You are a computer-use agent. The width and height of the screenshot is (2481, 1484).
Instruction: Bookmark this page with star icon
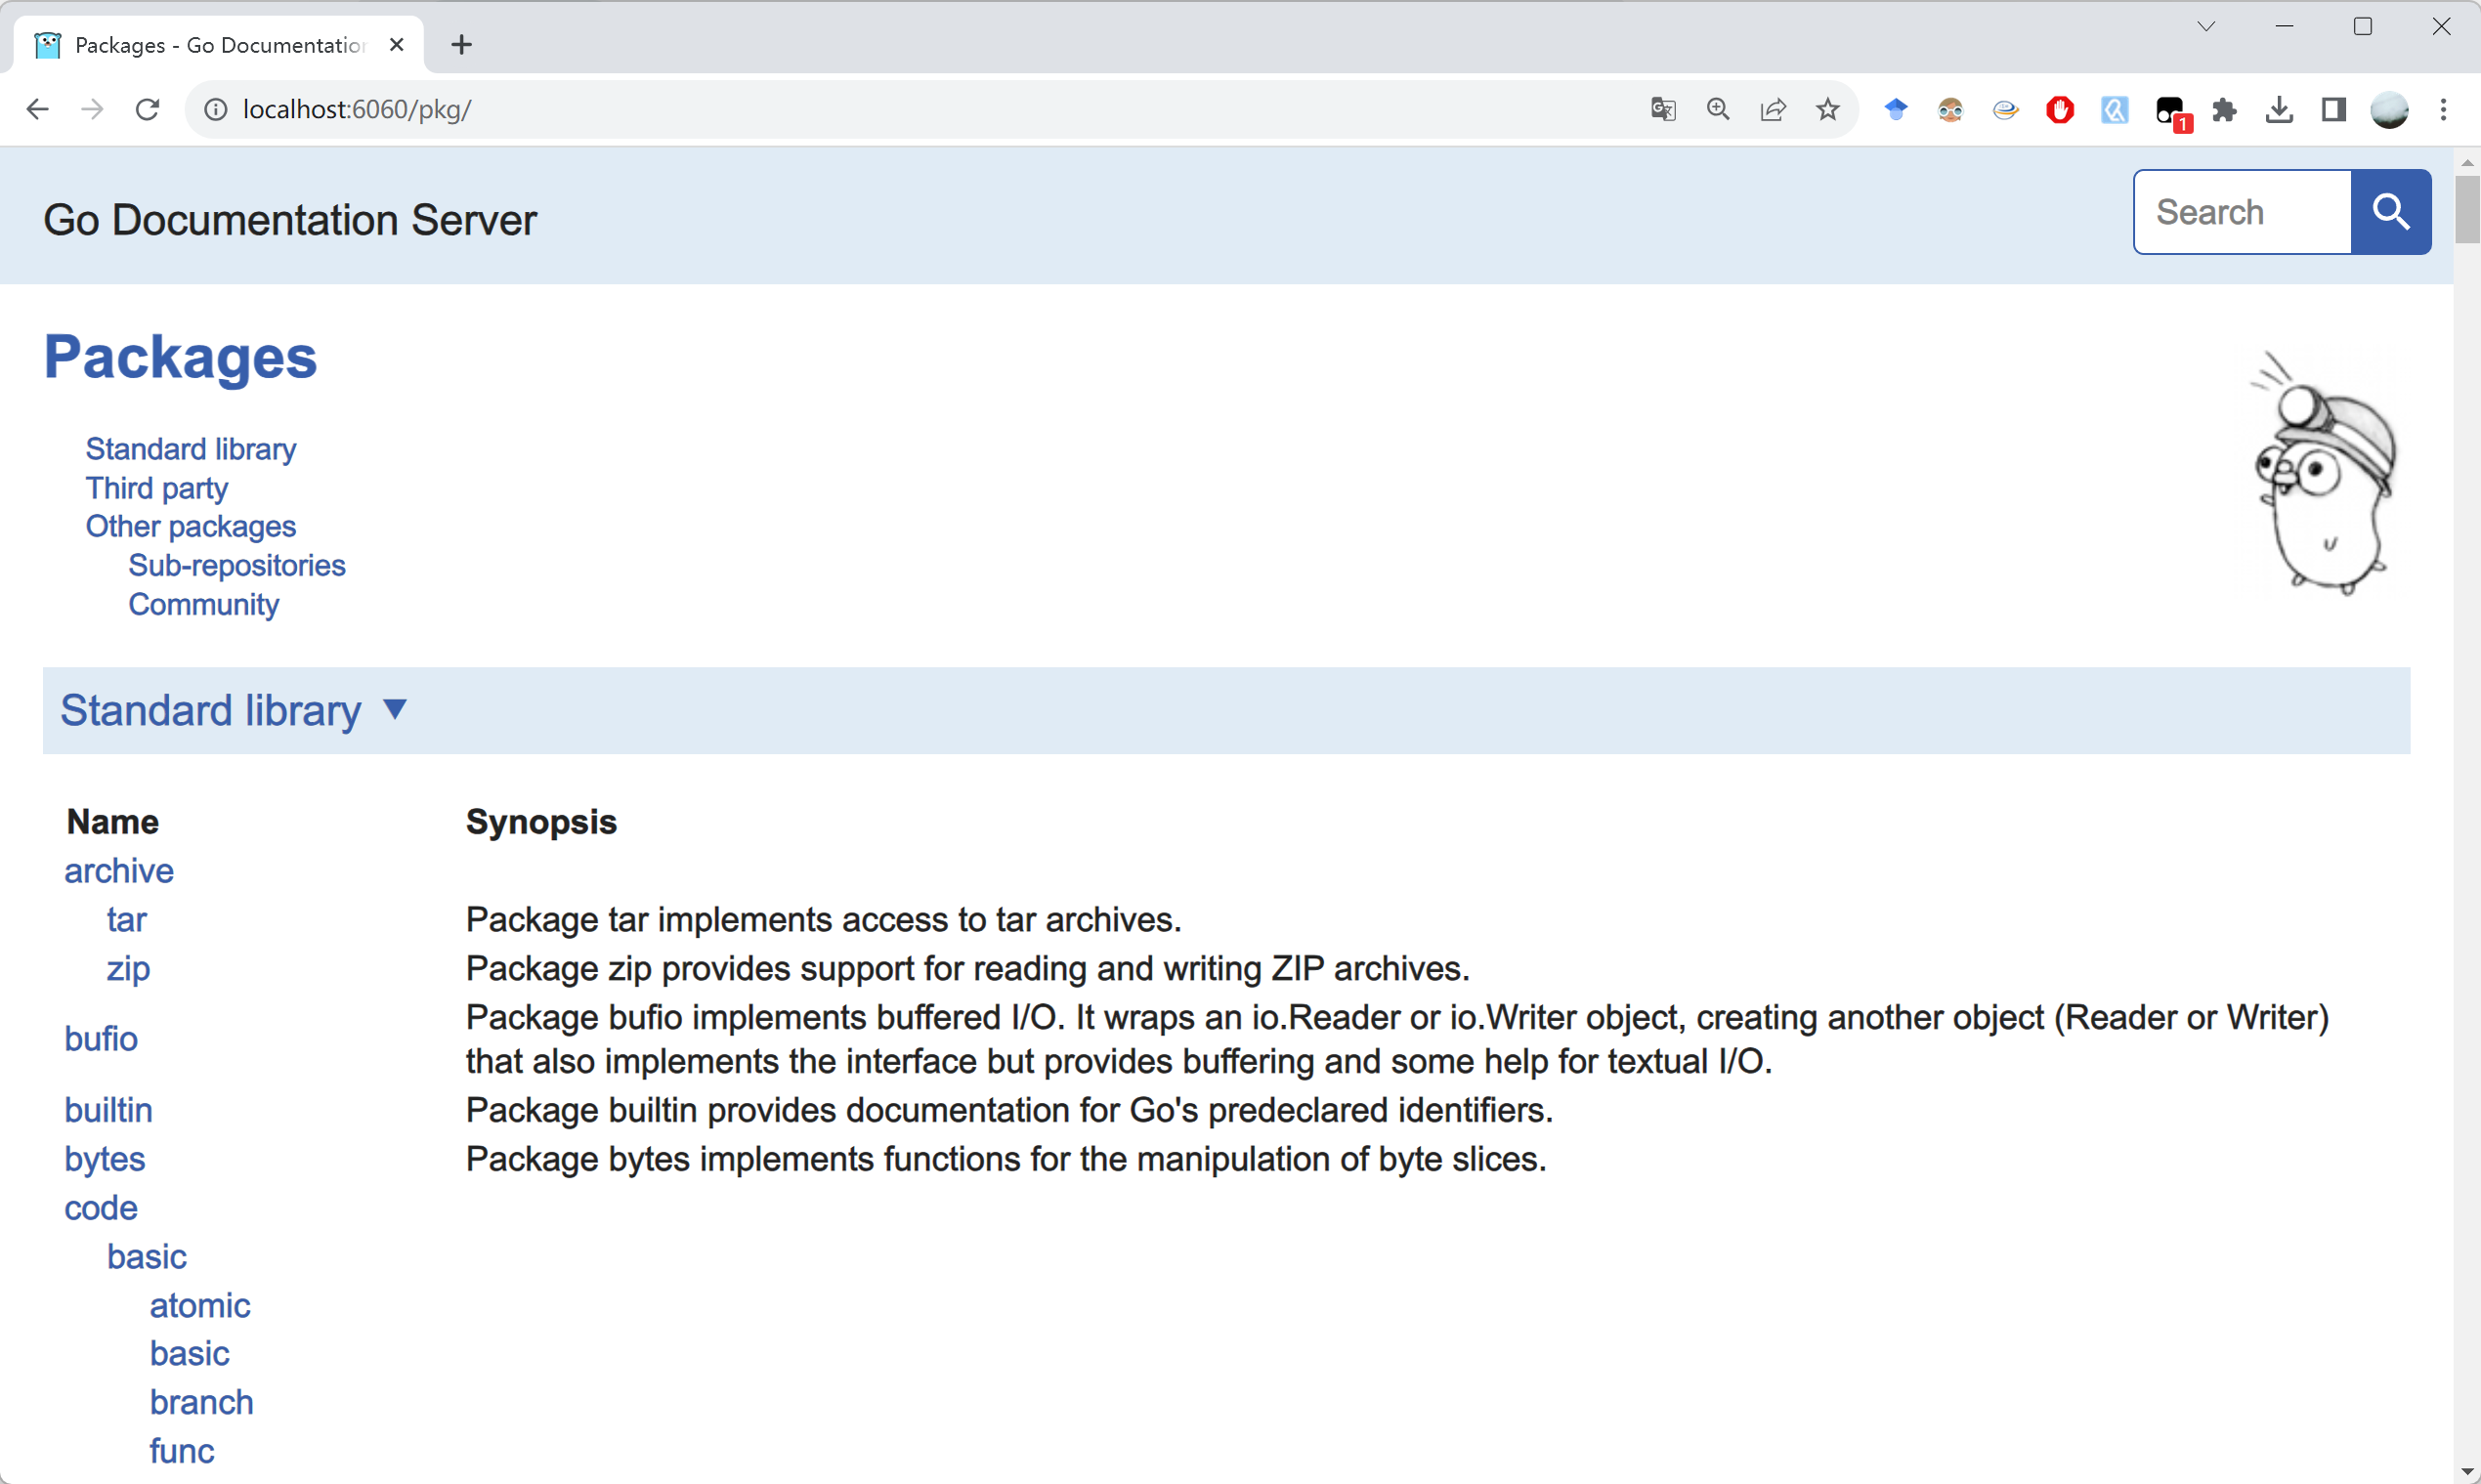pos(1827,109)
